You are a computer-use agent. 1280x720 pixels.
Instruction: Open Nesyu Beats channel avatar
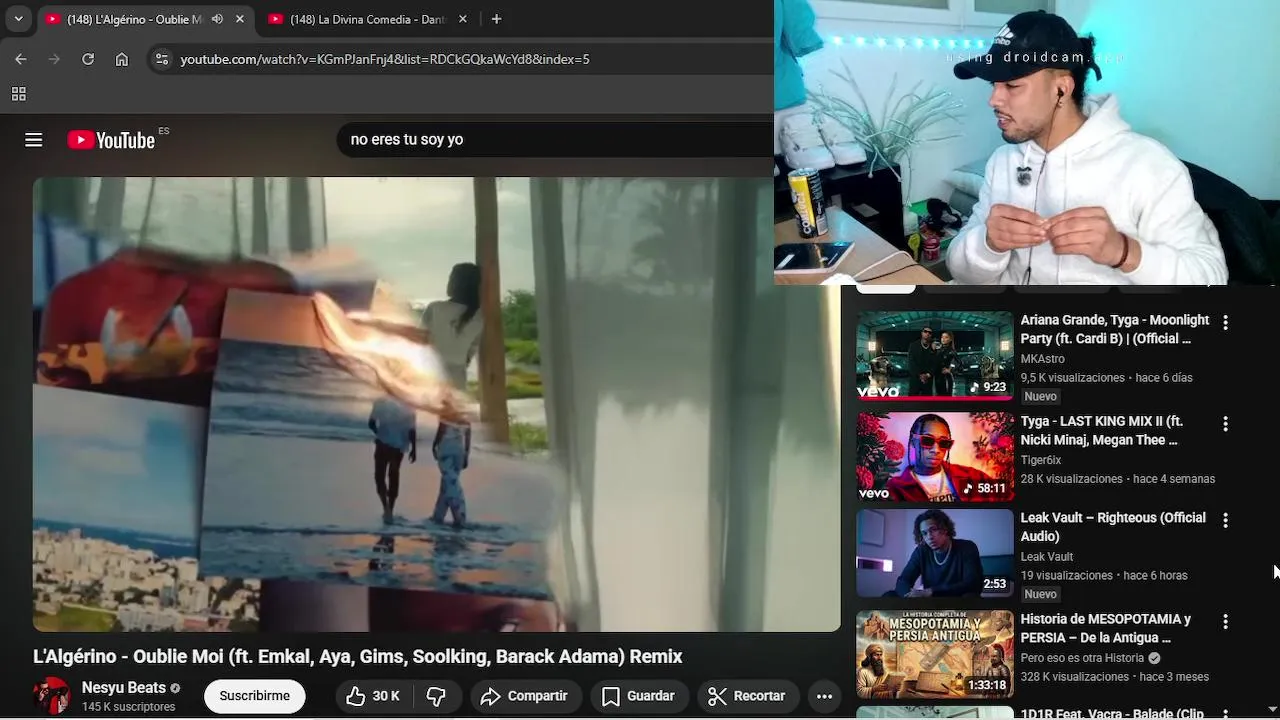(52, 696)
